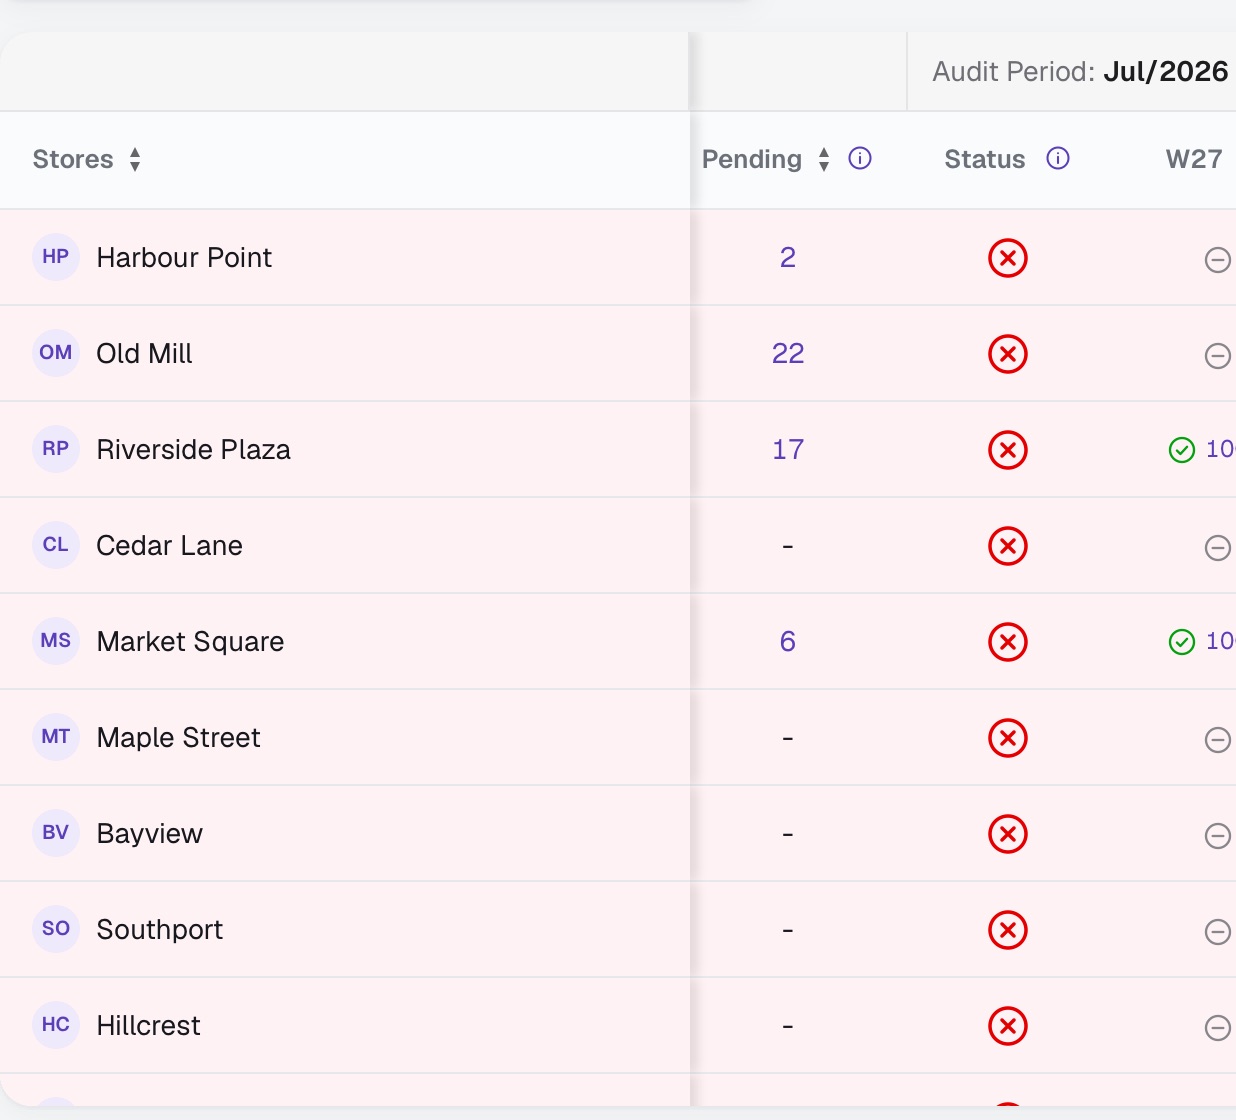Screen dimensions: 1236x1120
Task: Open Harbour Point pending count 2
Action: tap(788, 258)
